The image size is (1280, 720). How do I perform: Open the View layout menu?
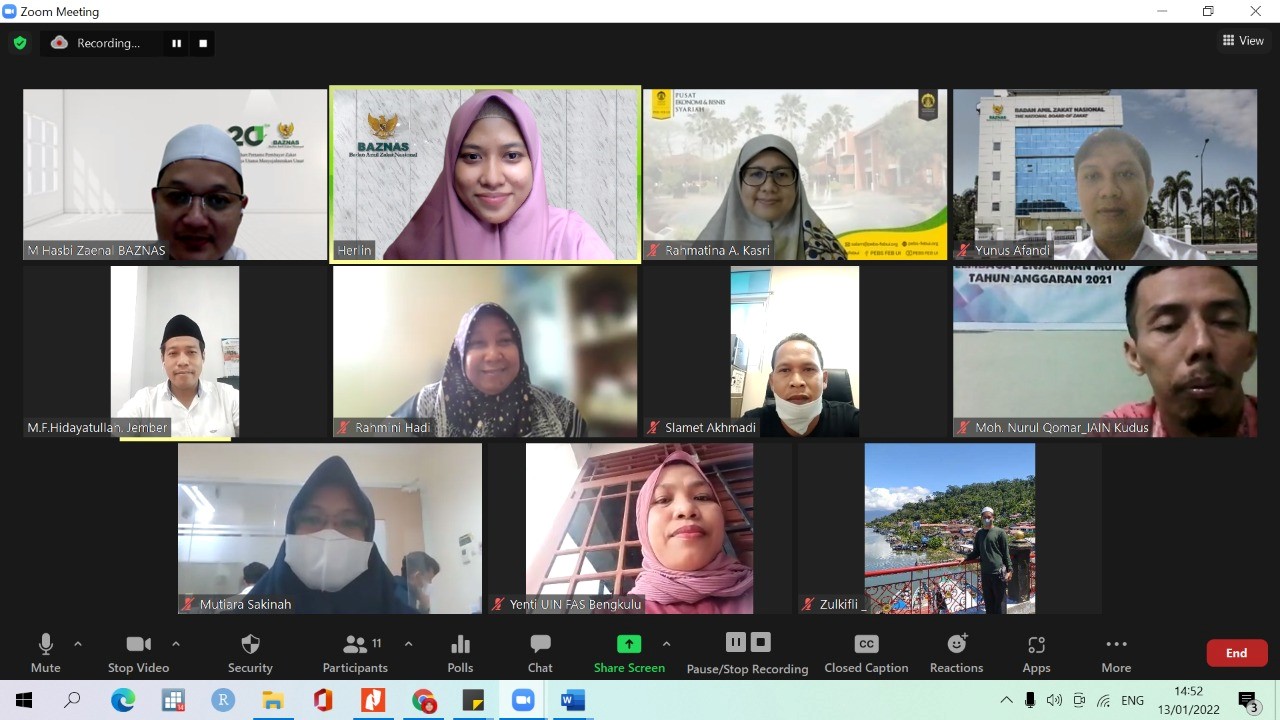(1243, 41)
